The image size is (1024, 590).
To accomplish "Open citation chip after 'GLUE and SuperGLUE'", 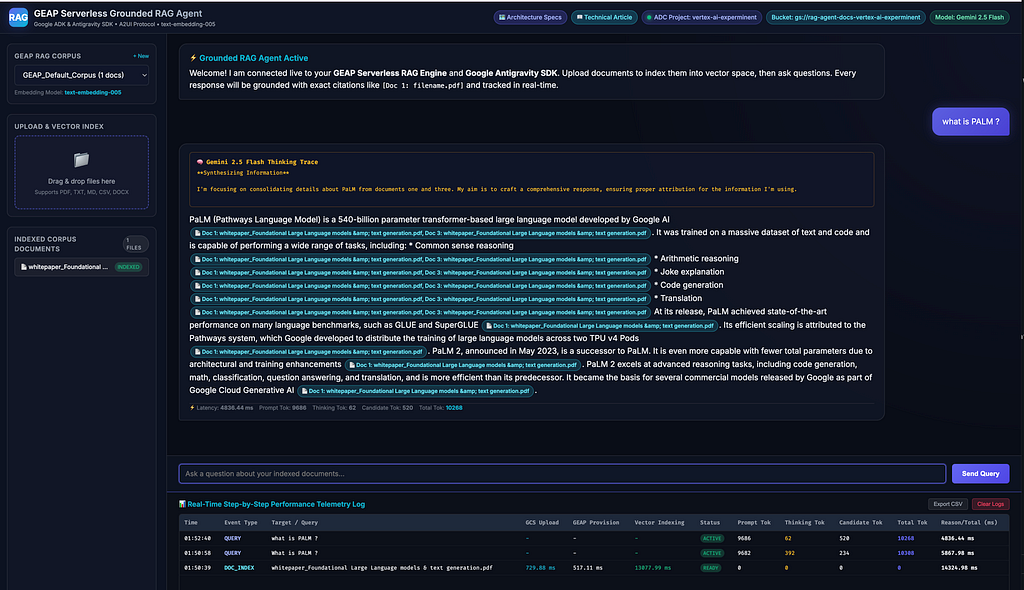I will coord(600,325).
